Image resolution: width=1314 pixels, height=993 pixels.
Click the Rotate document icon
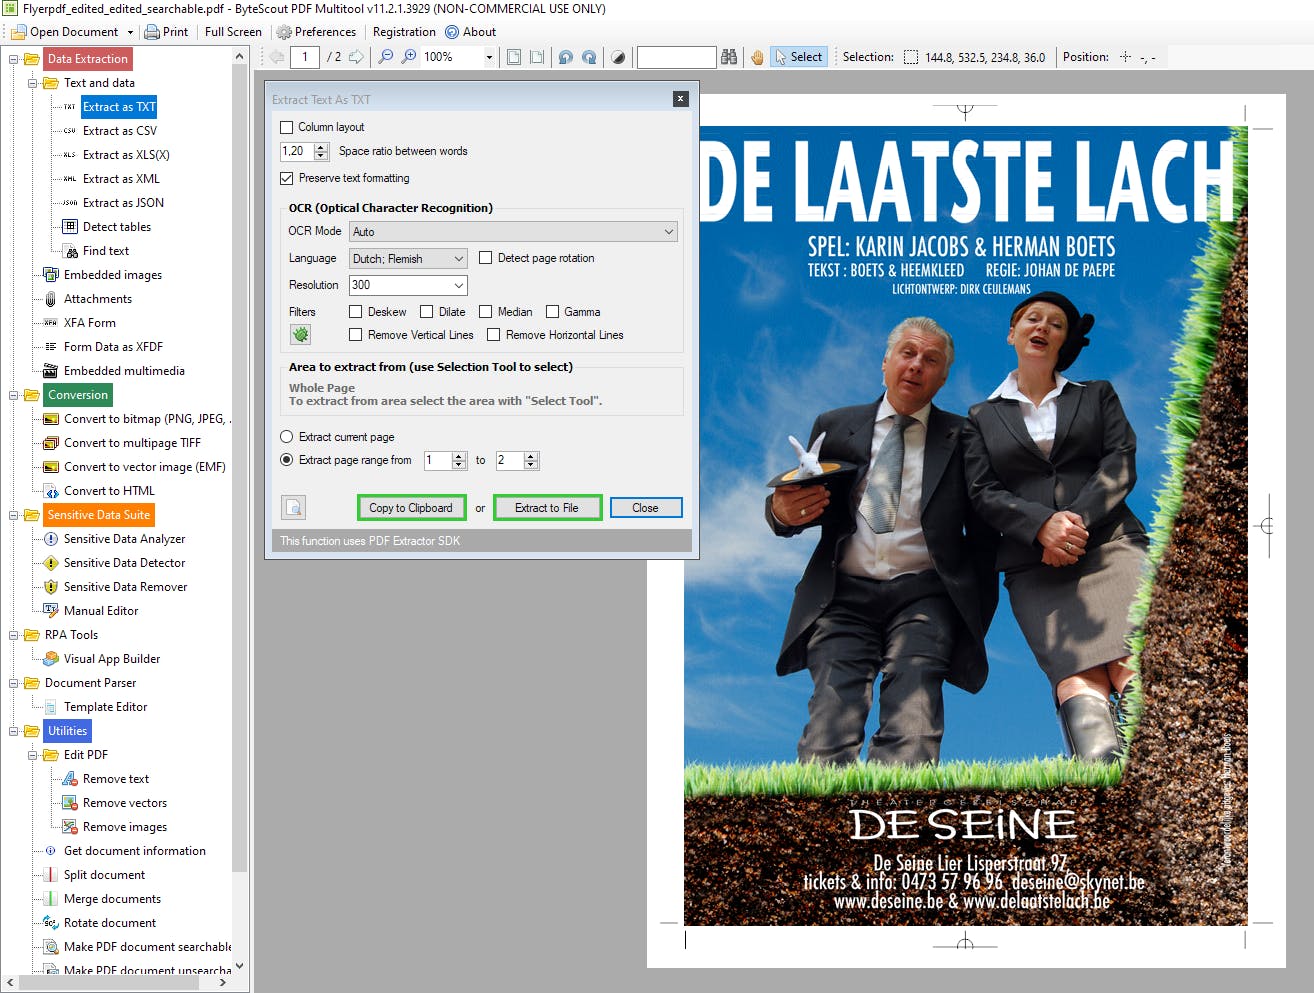click(x=51, y=923)
